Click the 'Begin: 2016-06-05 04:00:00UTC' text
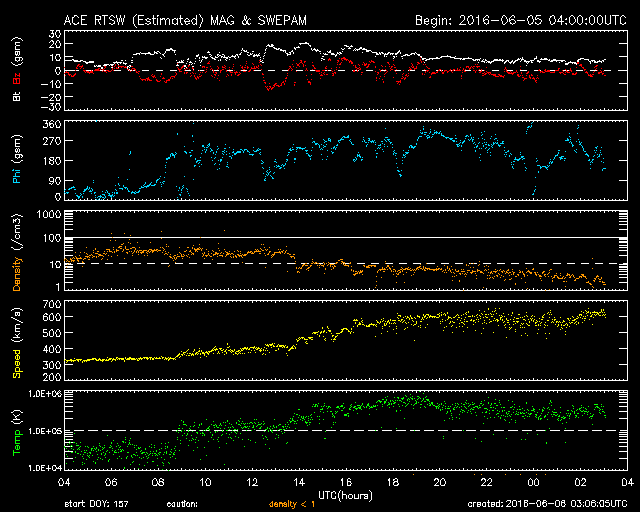 (521, 20)
